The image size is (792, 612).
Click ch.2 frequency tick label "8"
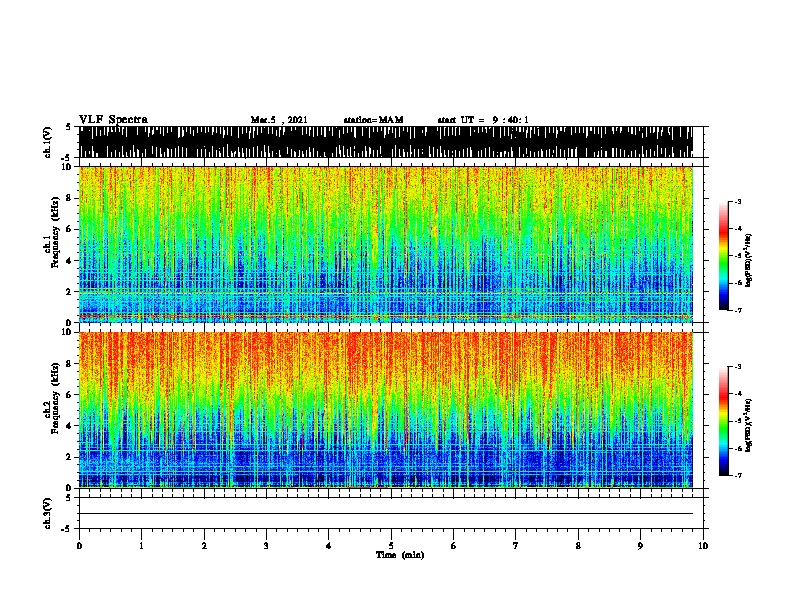click(x=69, y=364)
